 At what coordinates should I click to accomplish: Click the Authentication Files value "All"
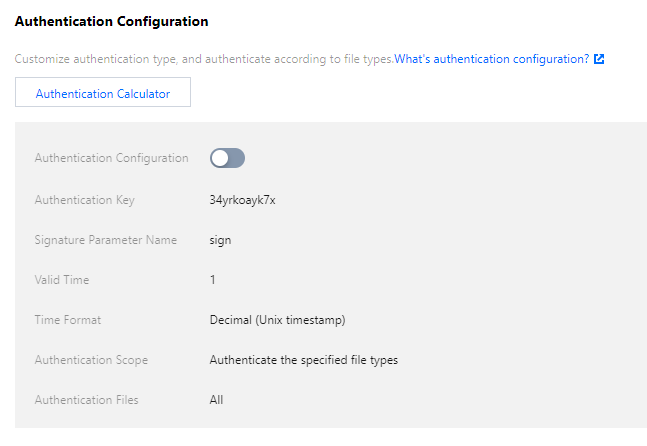217,400
